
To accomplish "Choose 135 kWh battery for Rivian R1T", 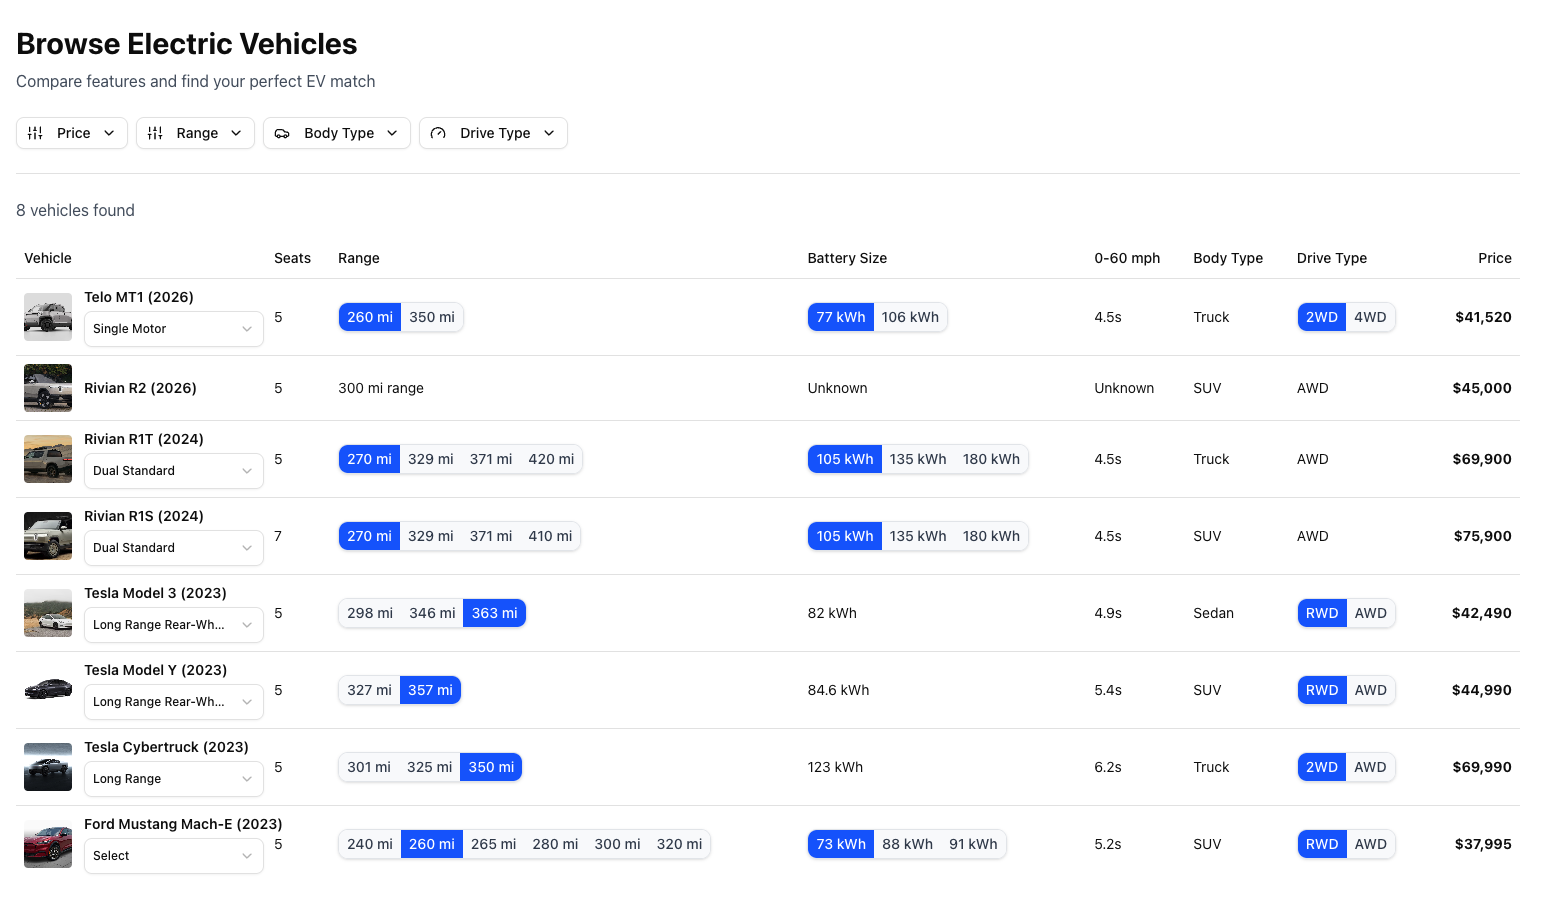I will [x=918, y=459].
